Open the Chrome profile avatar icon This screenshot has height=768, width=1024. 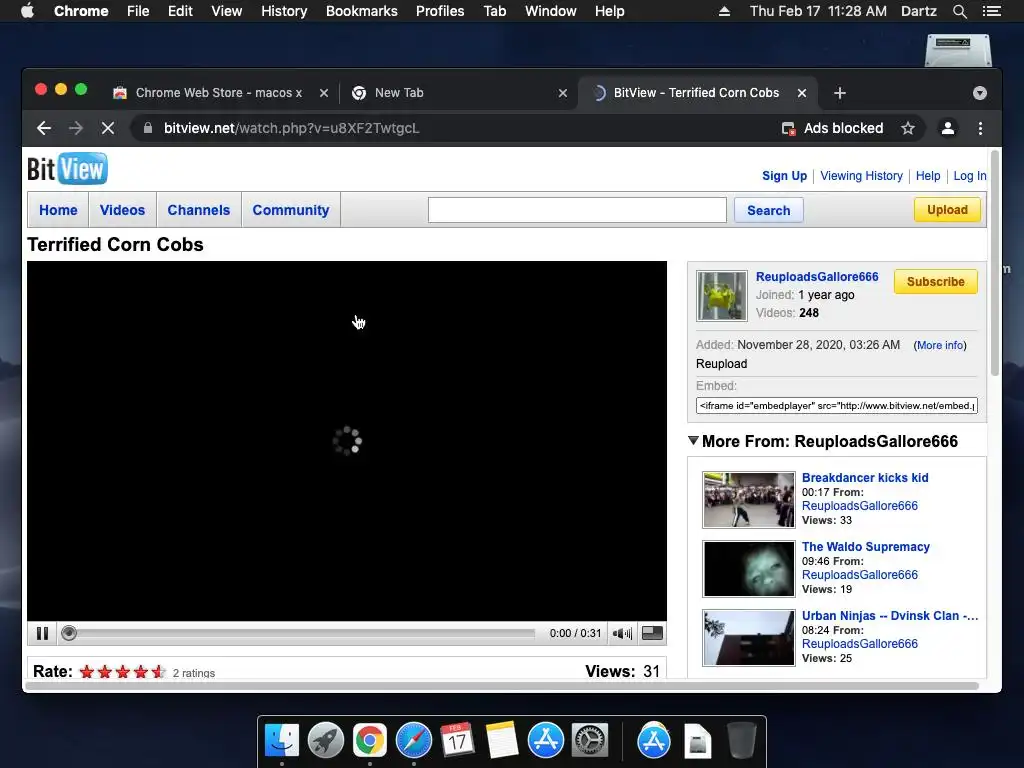948,128
